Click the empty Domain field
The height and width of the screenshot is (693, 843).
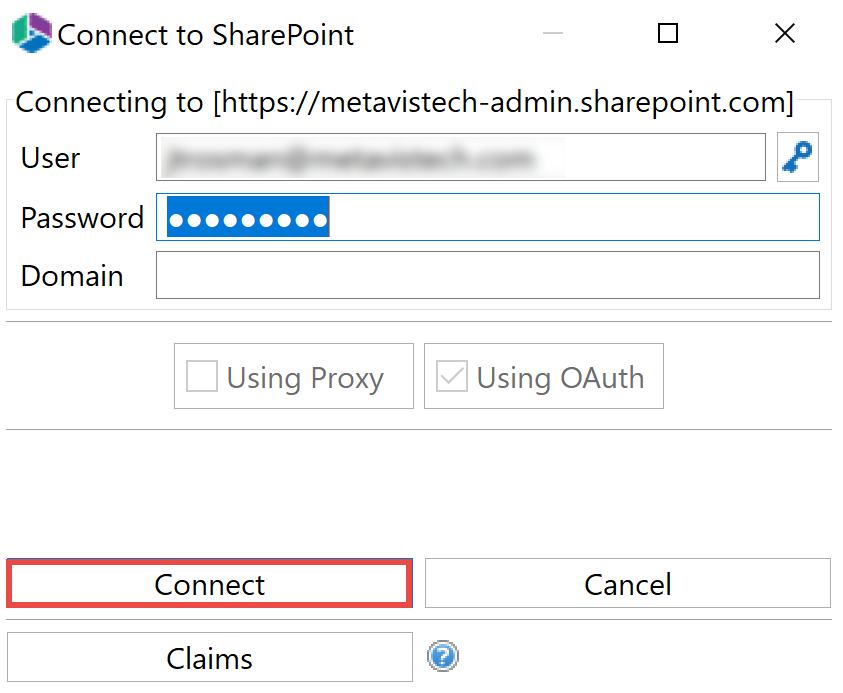pos(487,275)
